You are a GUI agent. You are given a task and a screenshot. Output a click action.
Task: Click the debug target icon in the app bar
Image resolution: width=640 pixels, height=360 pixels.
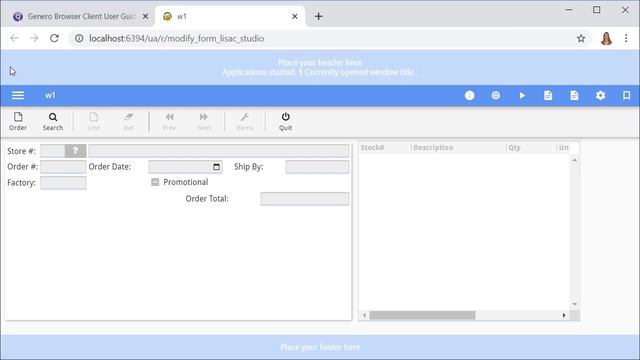(x=496, y=96)
